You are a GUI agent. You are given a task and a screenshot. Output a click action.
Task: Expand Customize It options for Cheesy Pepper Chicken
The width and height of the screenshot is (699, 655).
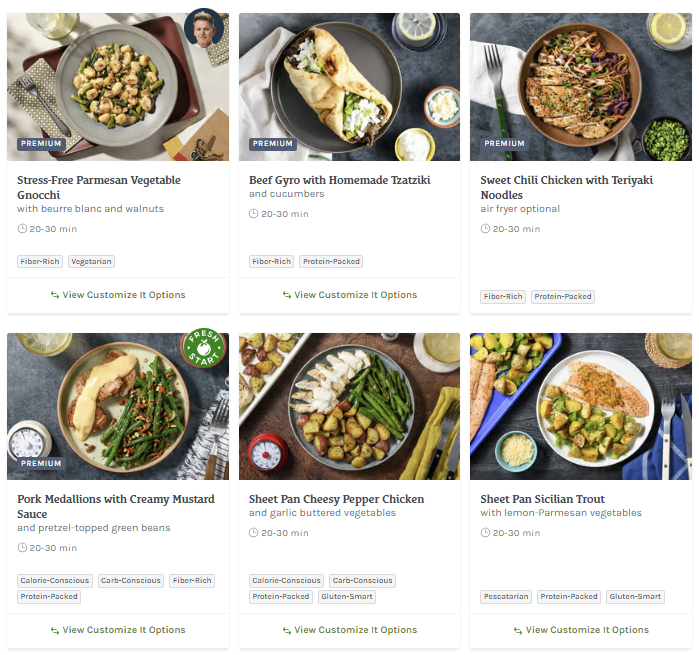coord(349,630)
